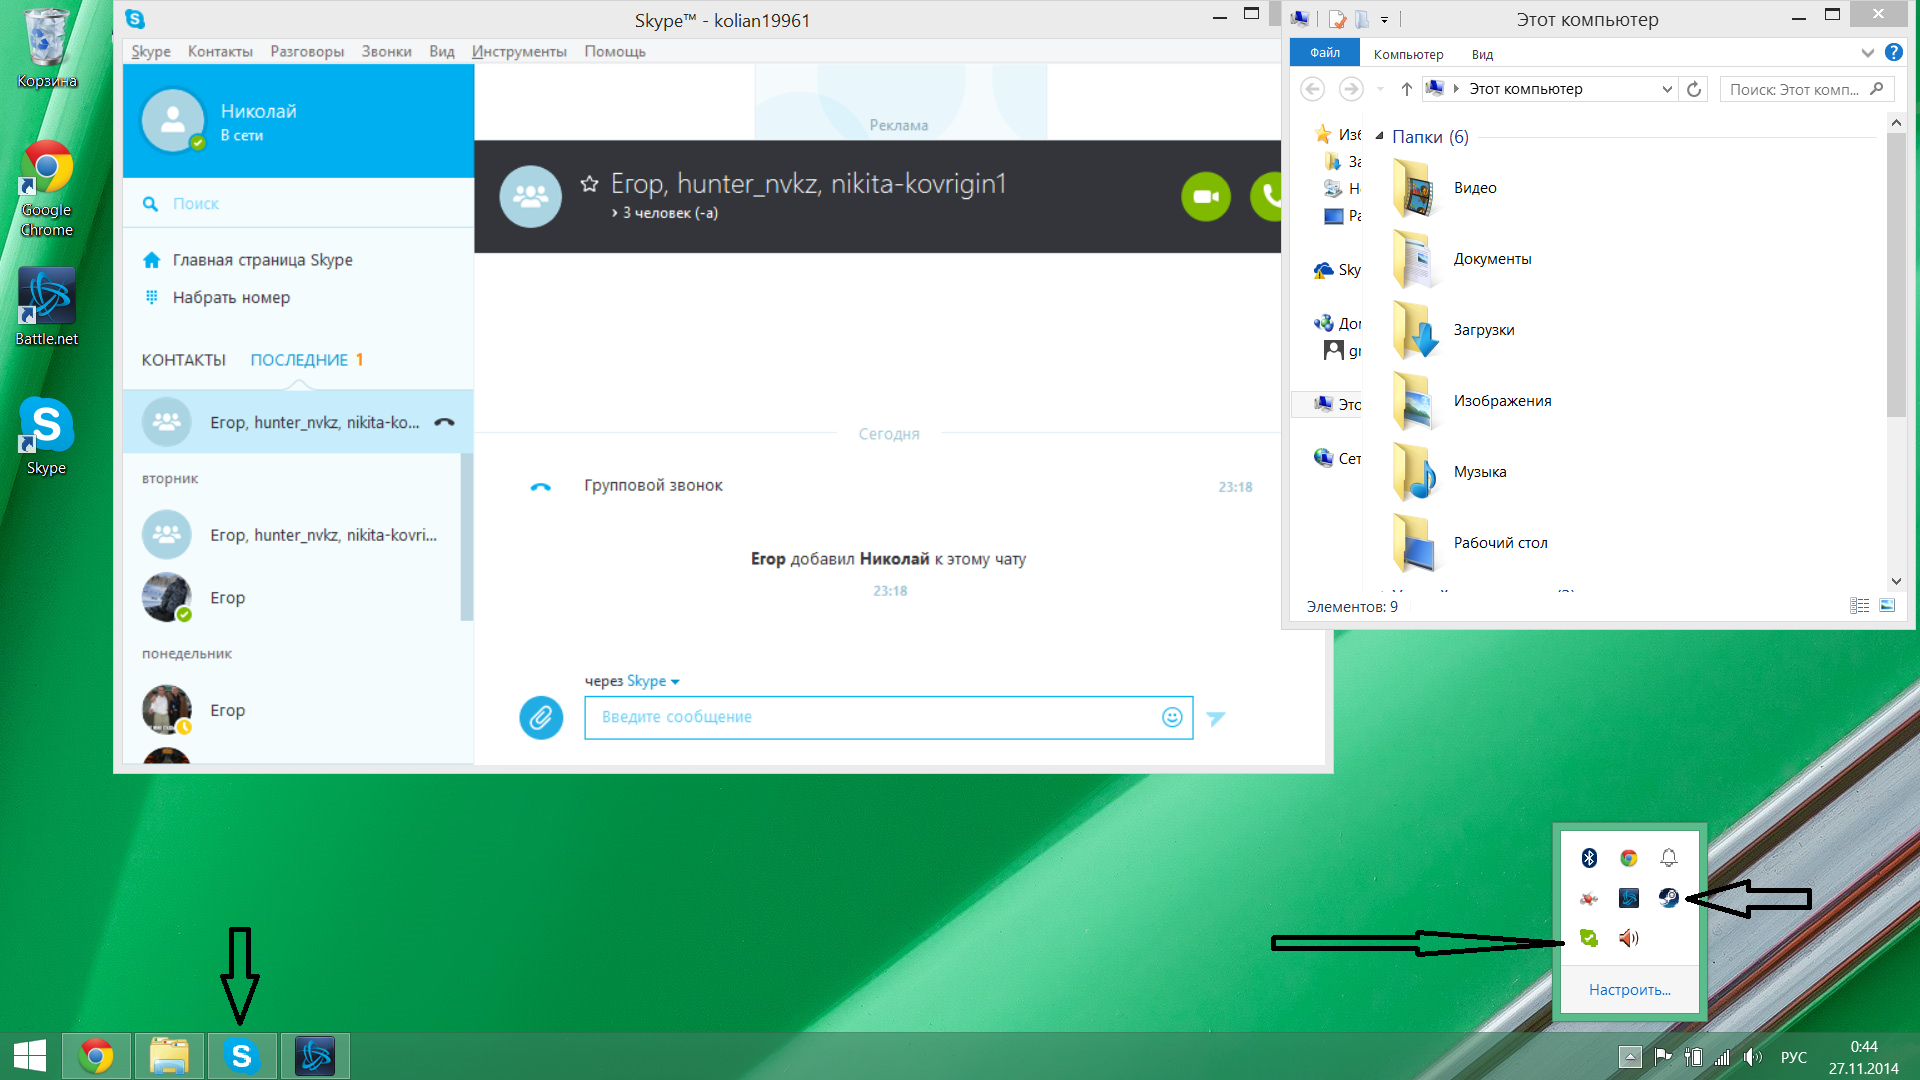Screen dimensions: 1920x1080
Task: Click the РУС language indicator
Action: point(1793,1057)
